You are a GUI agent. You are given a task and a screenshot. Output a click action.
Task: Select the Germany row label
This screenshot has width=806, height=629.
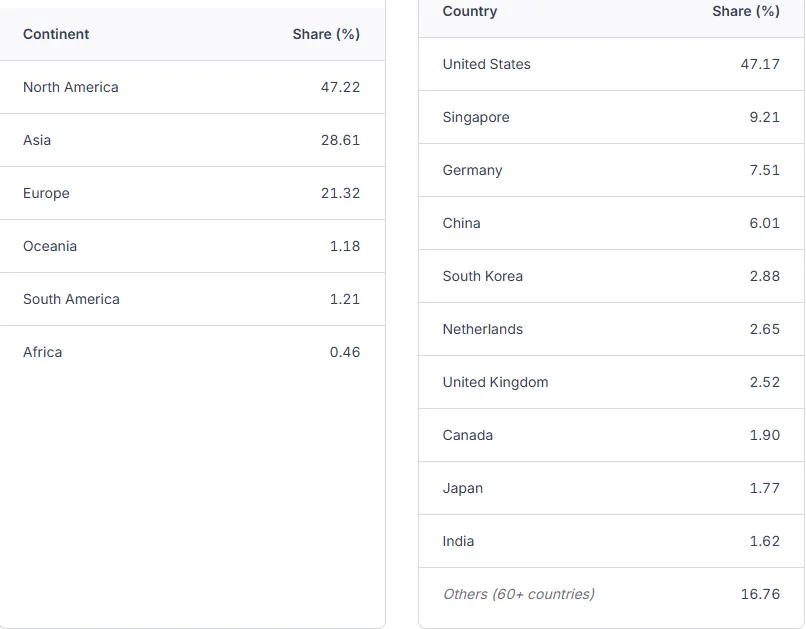pos(473,170)
